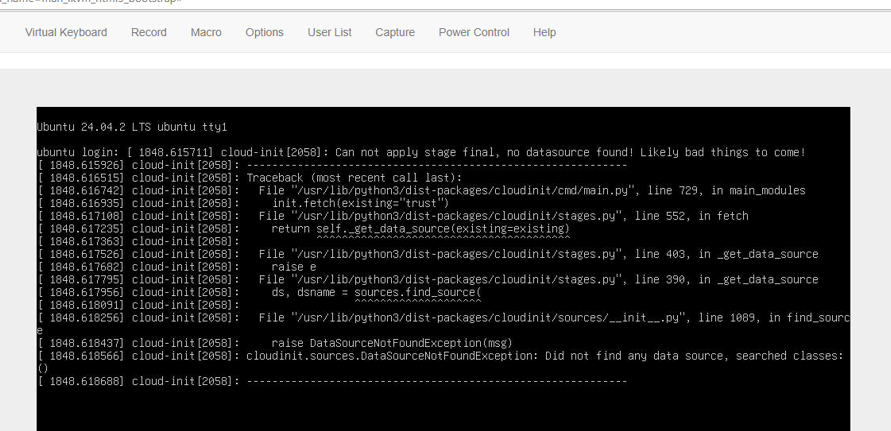
Task: Open the Capture menu
Action: [x=395, y=32]
